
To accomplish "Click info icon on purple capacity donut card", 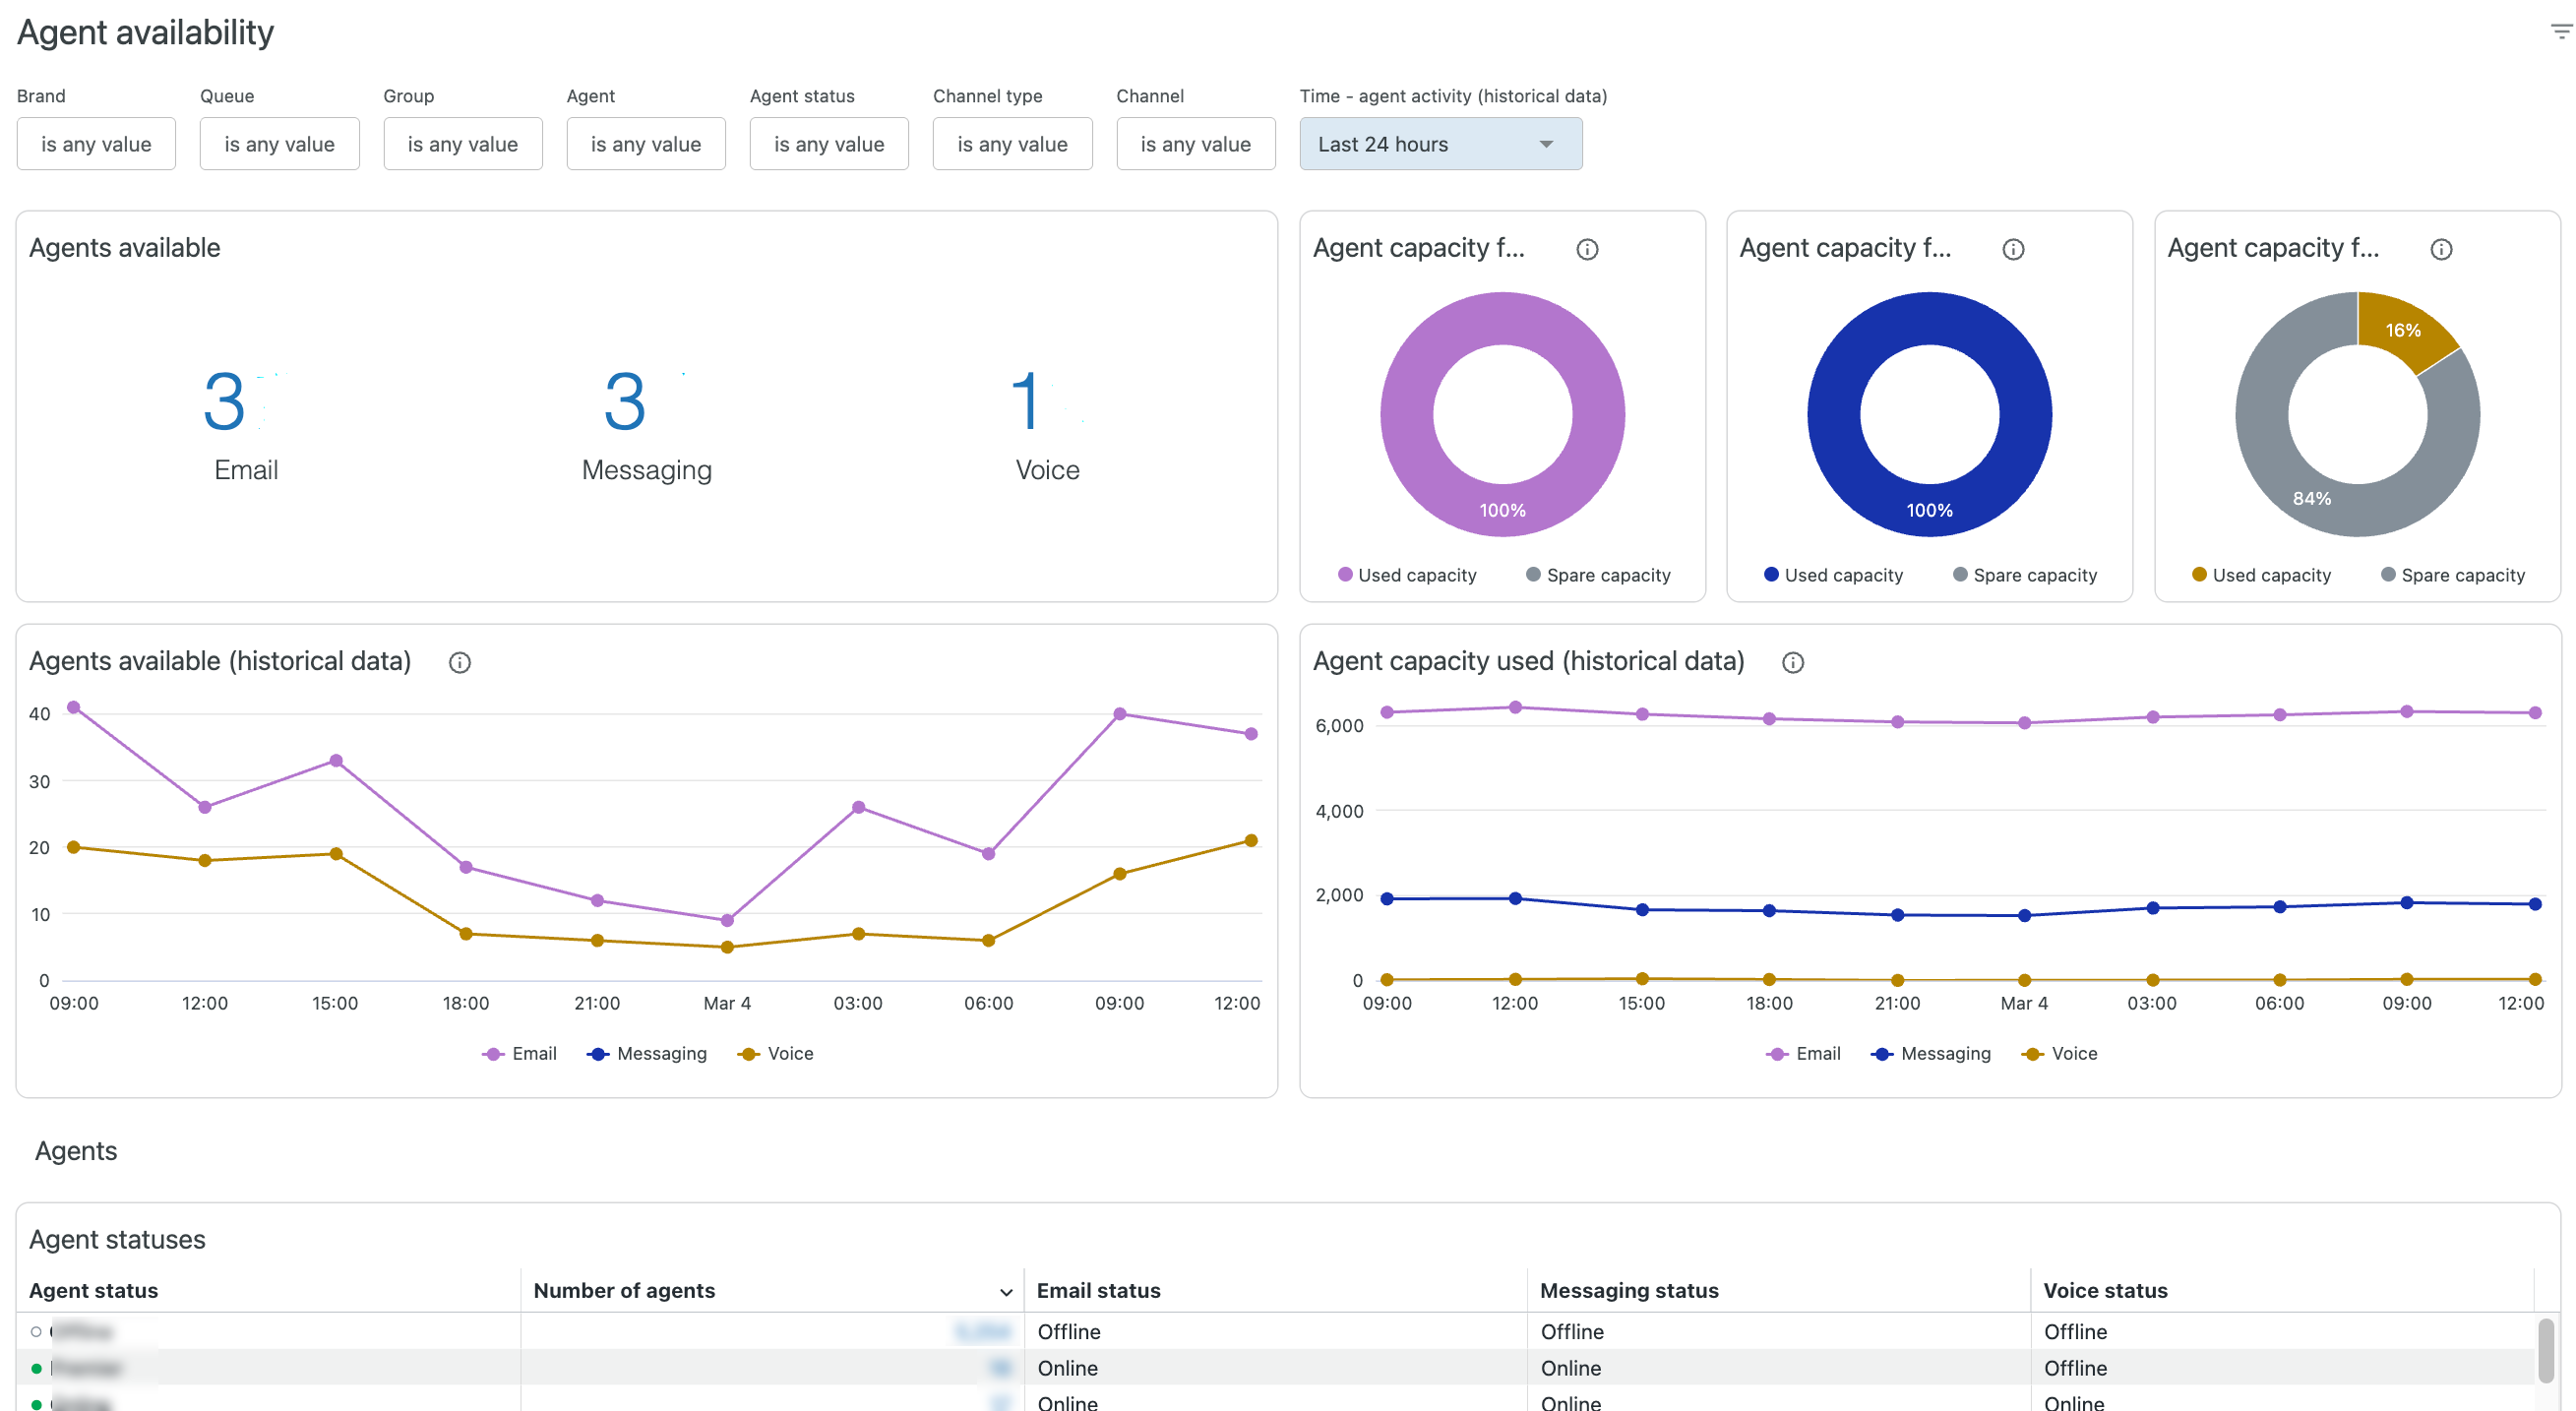I will (1587, 249).
